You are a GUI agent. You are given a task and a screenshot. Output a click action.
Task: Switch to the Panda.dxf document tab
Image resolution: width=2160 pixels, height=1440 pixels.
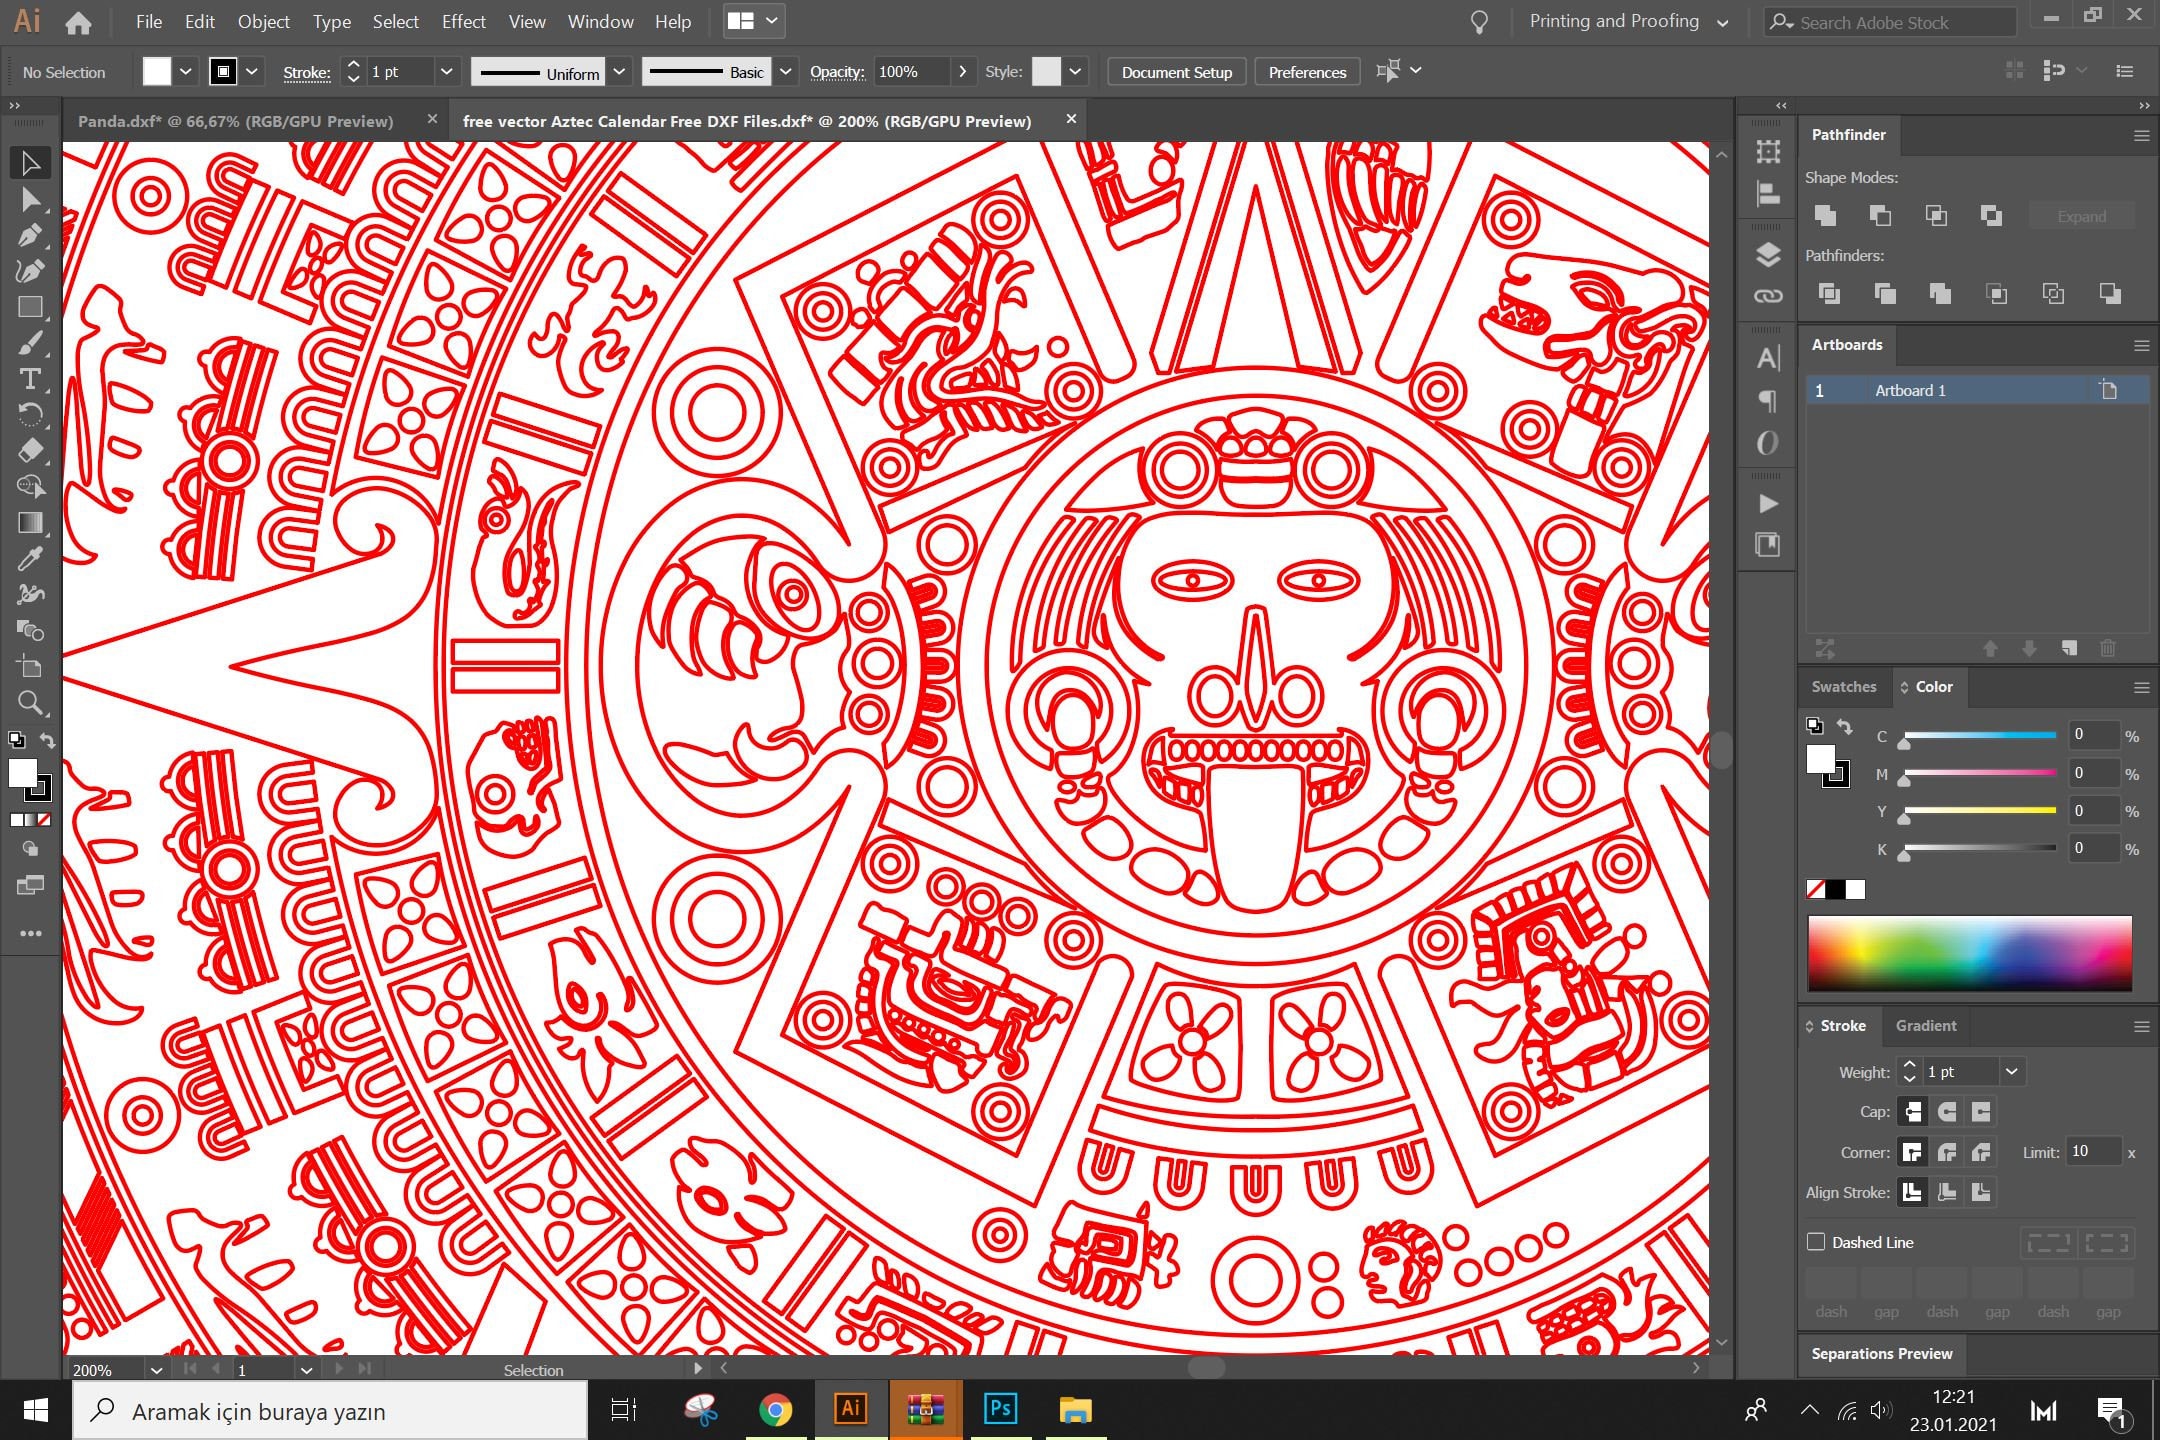[x=235, y=120]
